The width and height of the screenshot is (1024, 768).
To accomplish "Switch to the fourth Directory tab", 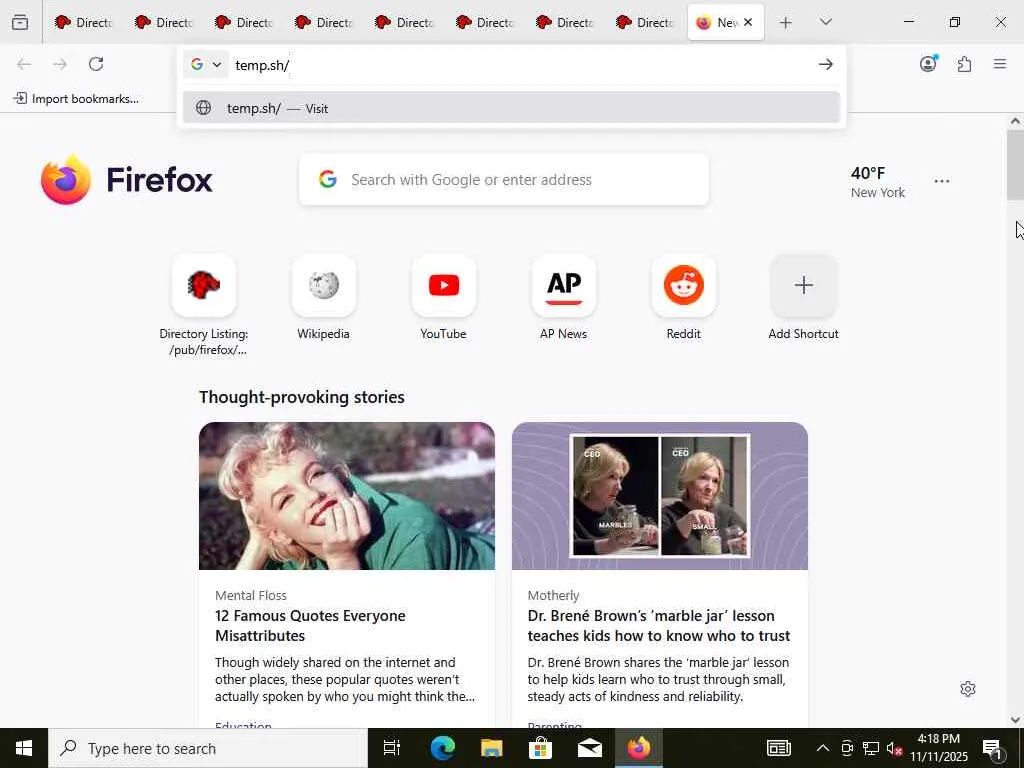I will 323,22.
